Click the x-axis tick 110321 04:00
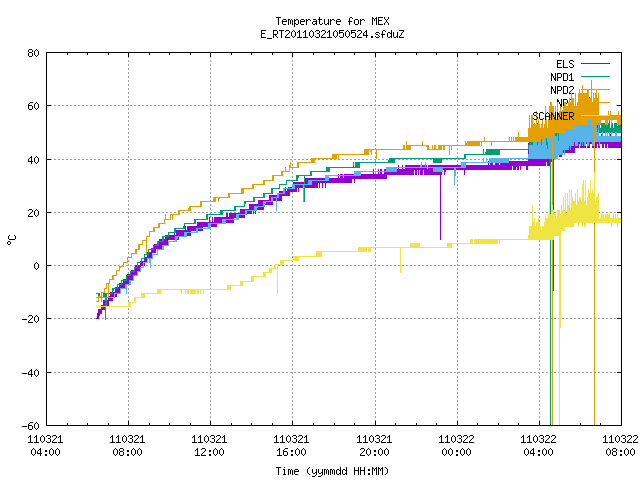The height and width of the screenshot is (480, 640). coord(45,445)
